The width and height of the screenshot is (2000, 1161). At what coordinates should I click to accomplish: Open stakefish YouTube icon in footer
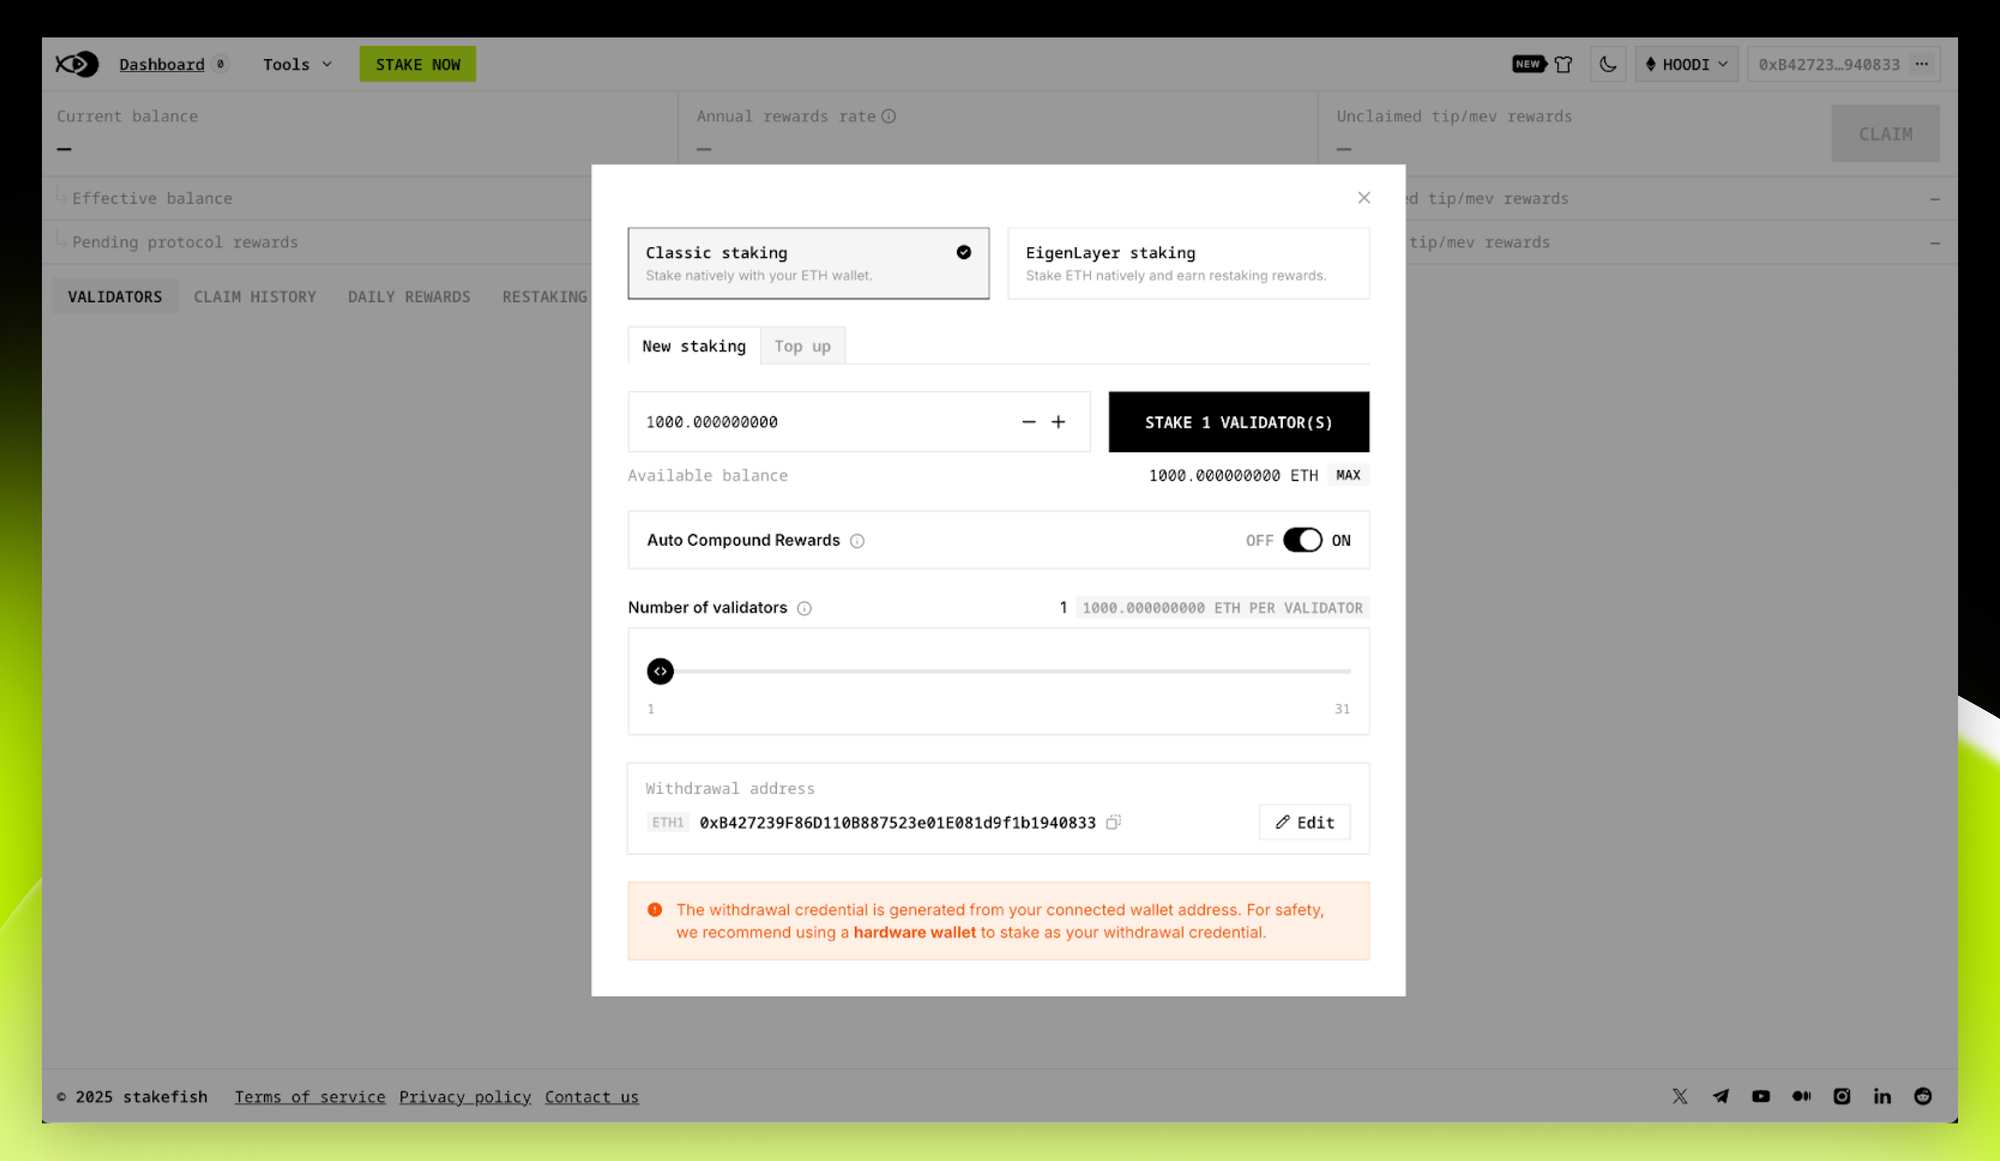(x=1761, y=1096)
